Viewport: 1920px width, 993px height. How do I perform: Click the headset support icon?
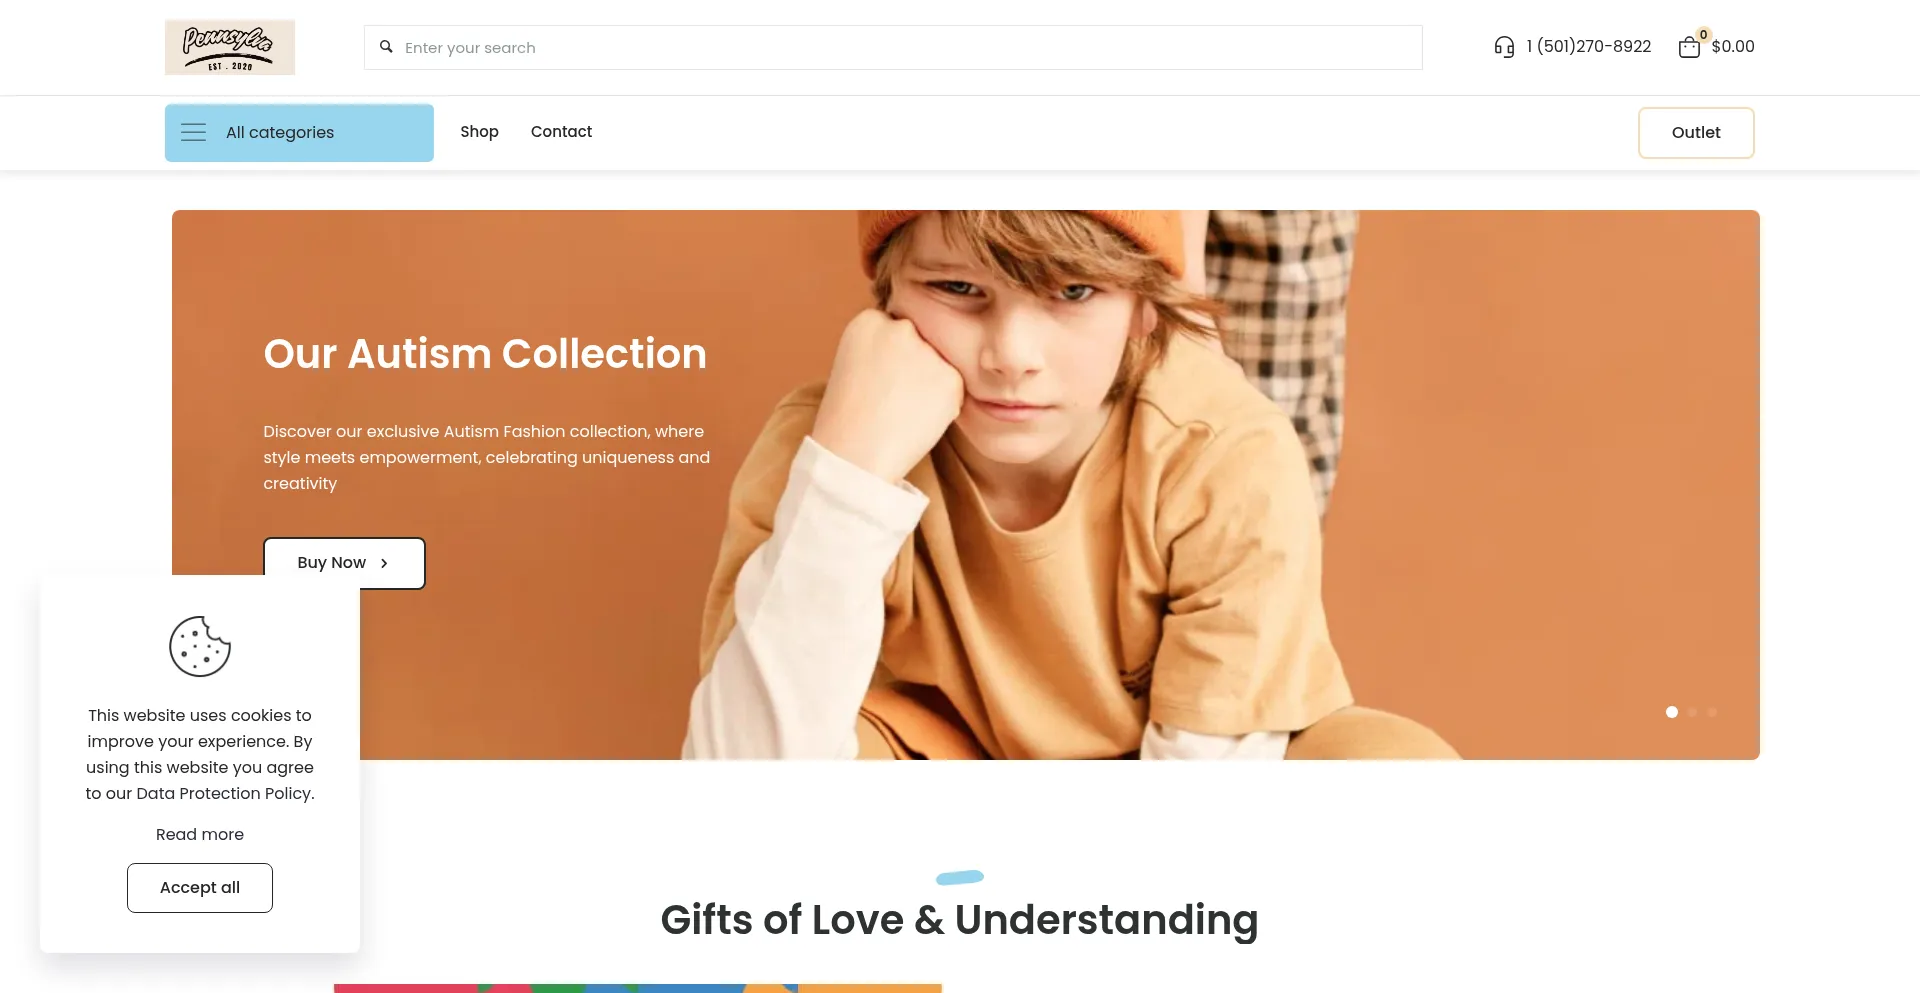[1504, 47]
